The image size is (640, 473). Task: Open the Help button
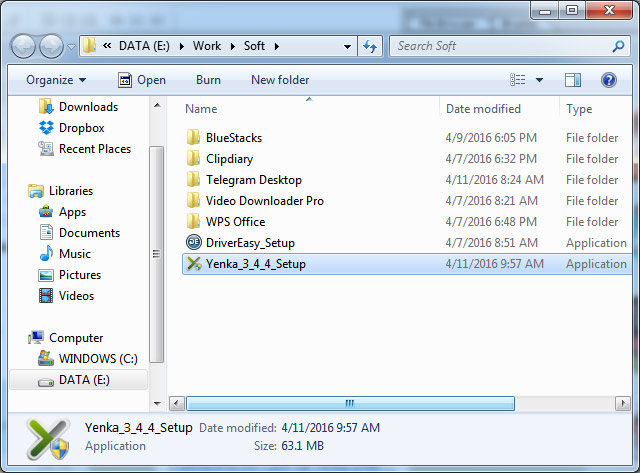(609, 80)
